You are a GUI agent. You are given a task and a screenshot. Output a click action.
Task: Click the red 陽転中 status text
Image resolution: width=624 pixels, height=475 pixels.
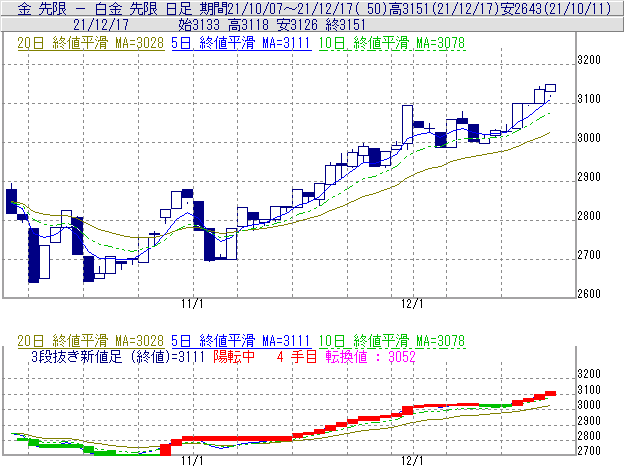pos(234,356)
